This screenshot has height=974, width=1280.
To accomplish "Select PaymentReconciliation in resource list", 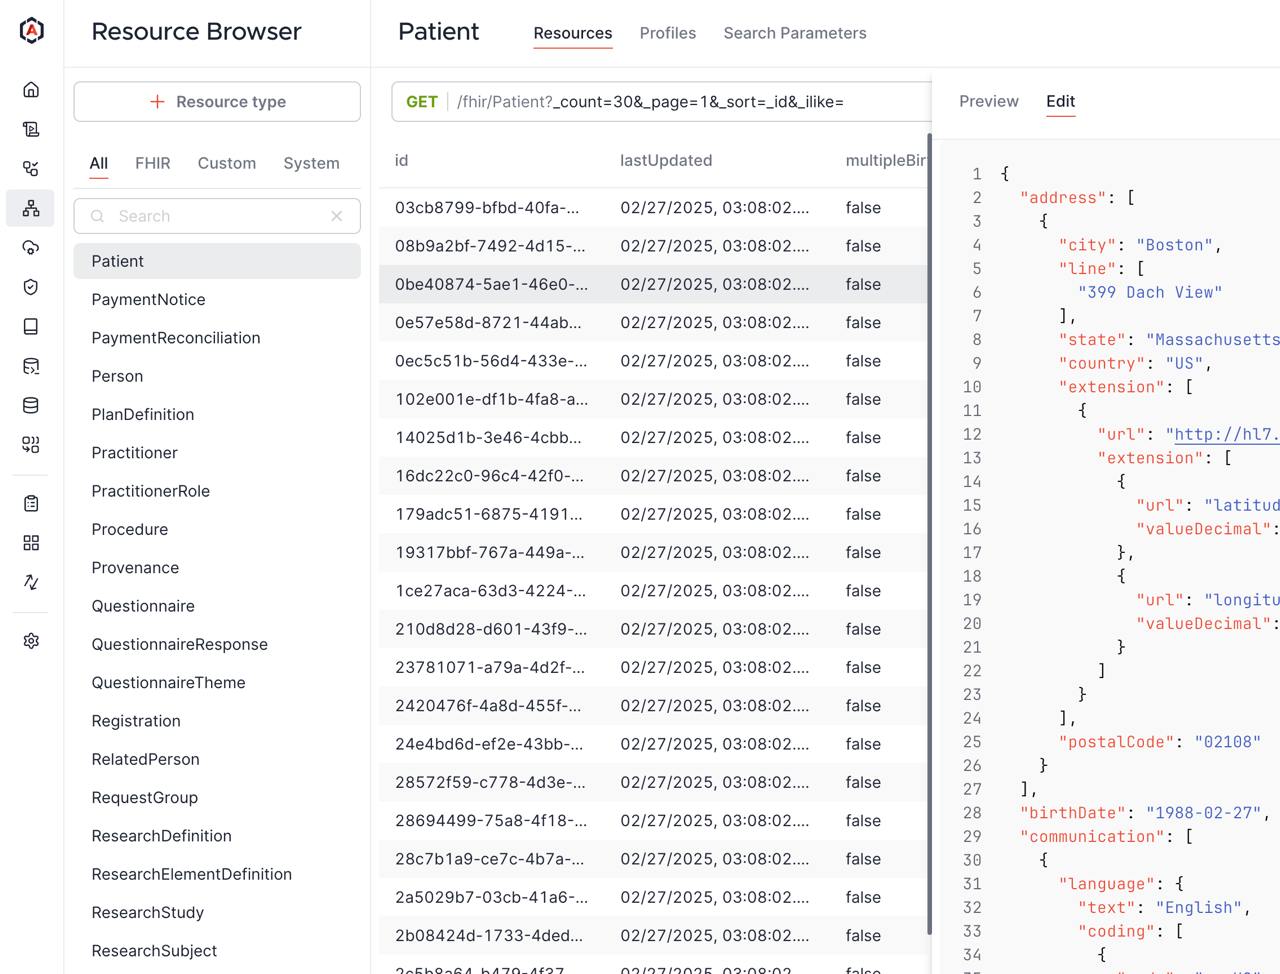I will tap(217, 338).
